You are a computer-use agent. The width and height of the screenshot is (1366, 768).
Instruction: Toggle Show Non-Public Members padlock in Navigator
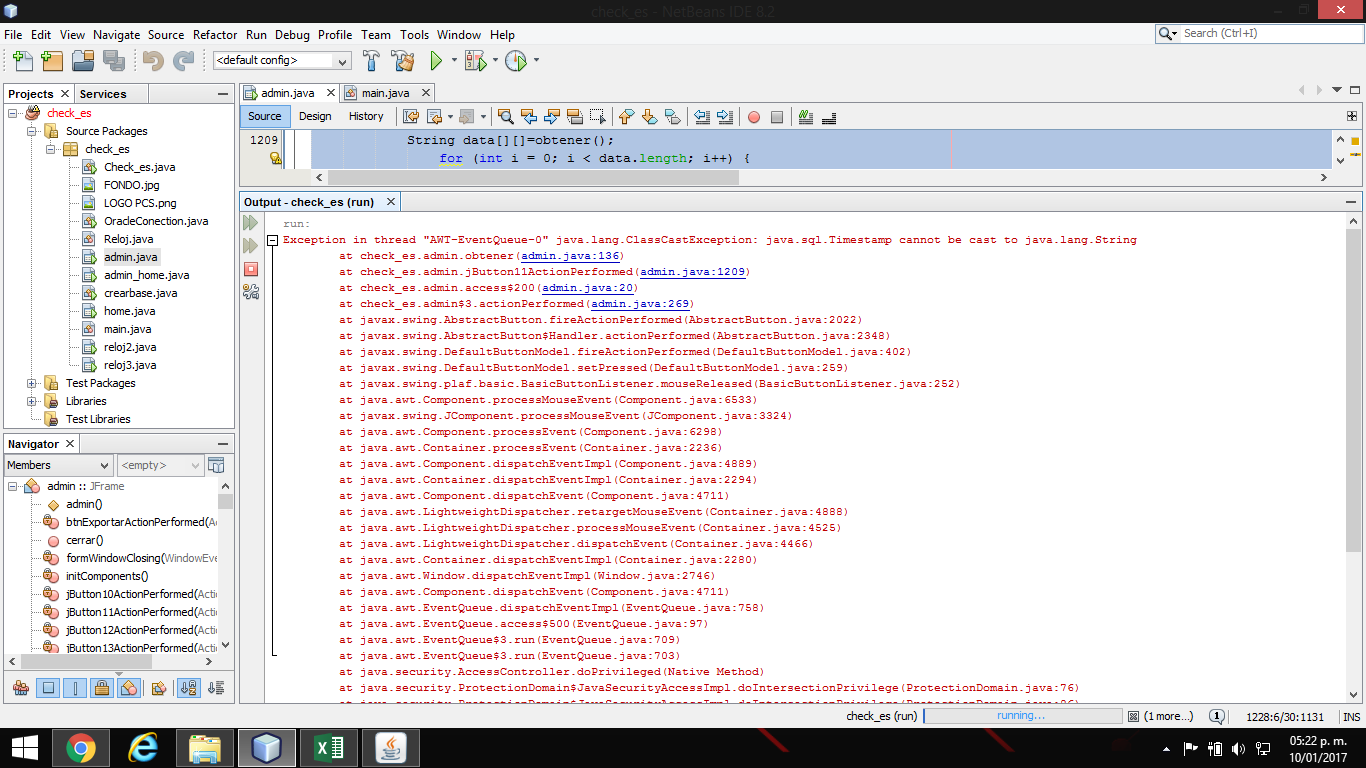pyautogui.click(x=101, y=688)
